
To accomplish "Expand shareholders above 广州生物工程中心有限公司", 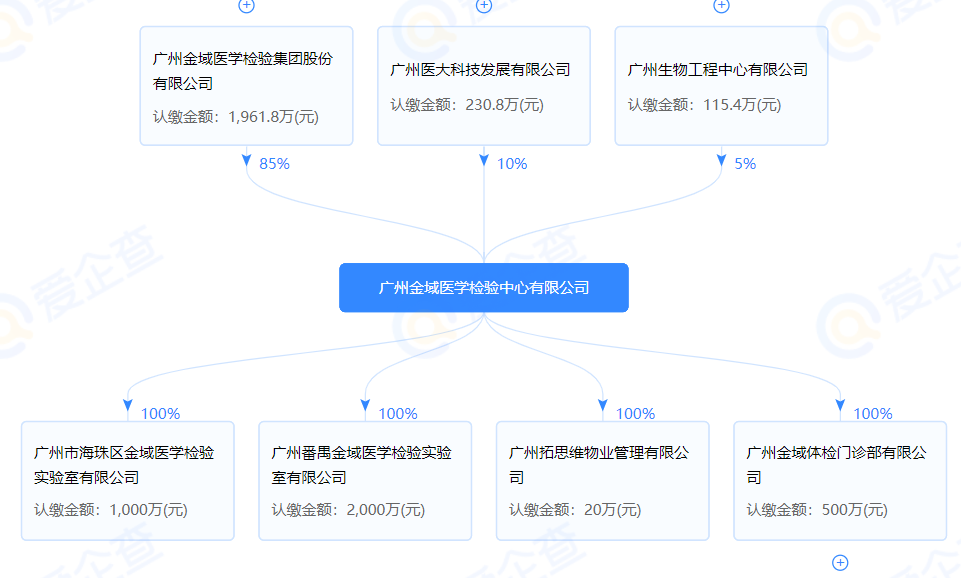I will (721, 6).
